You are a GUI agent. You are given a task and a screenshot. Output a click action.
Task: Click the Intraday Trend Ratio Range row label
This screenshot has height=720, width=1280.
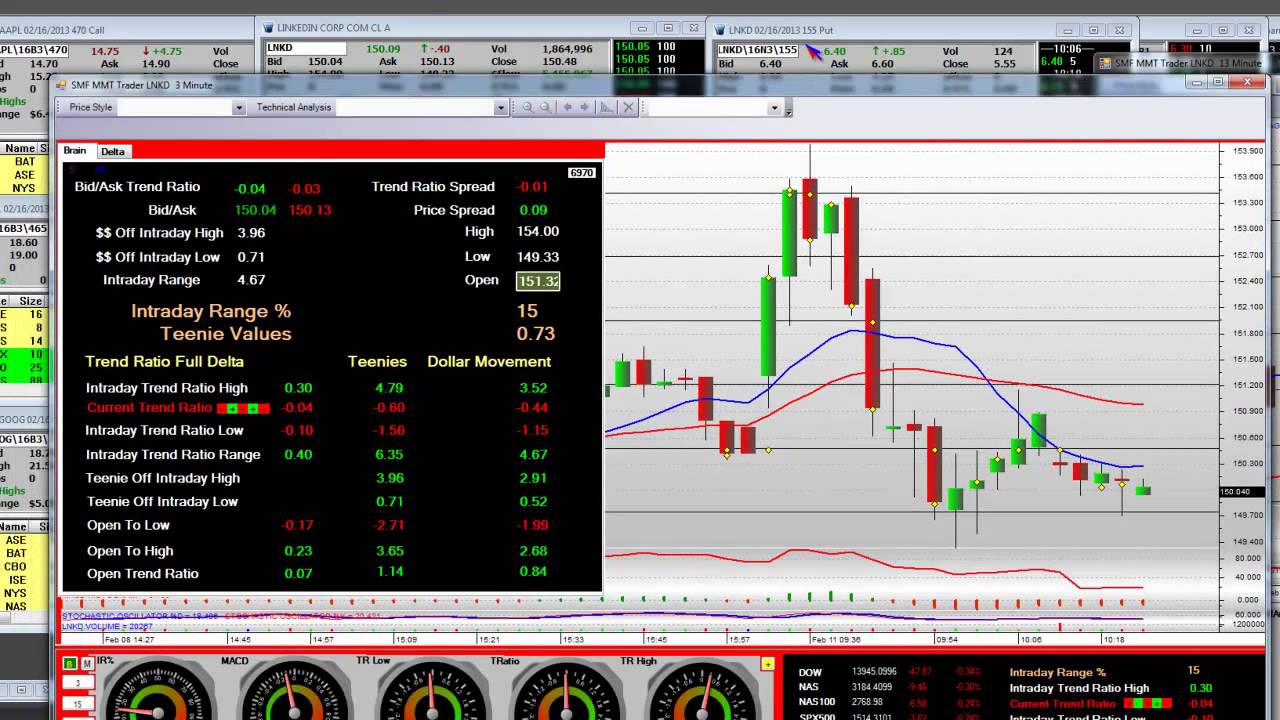[173, 455]
